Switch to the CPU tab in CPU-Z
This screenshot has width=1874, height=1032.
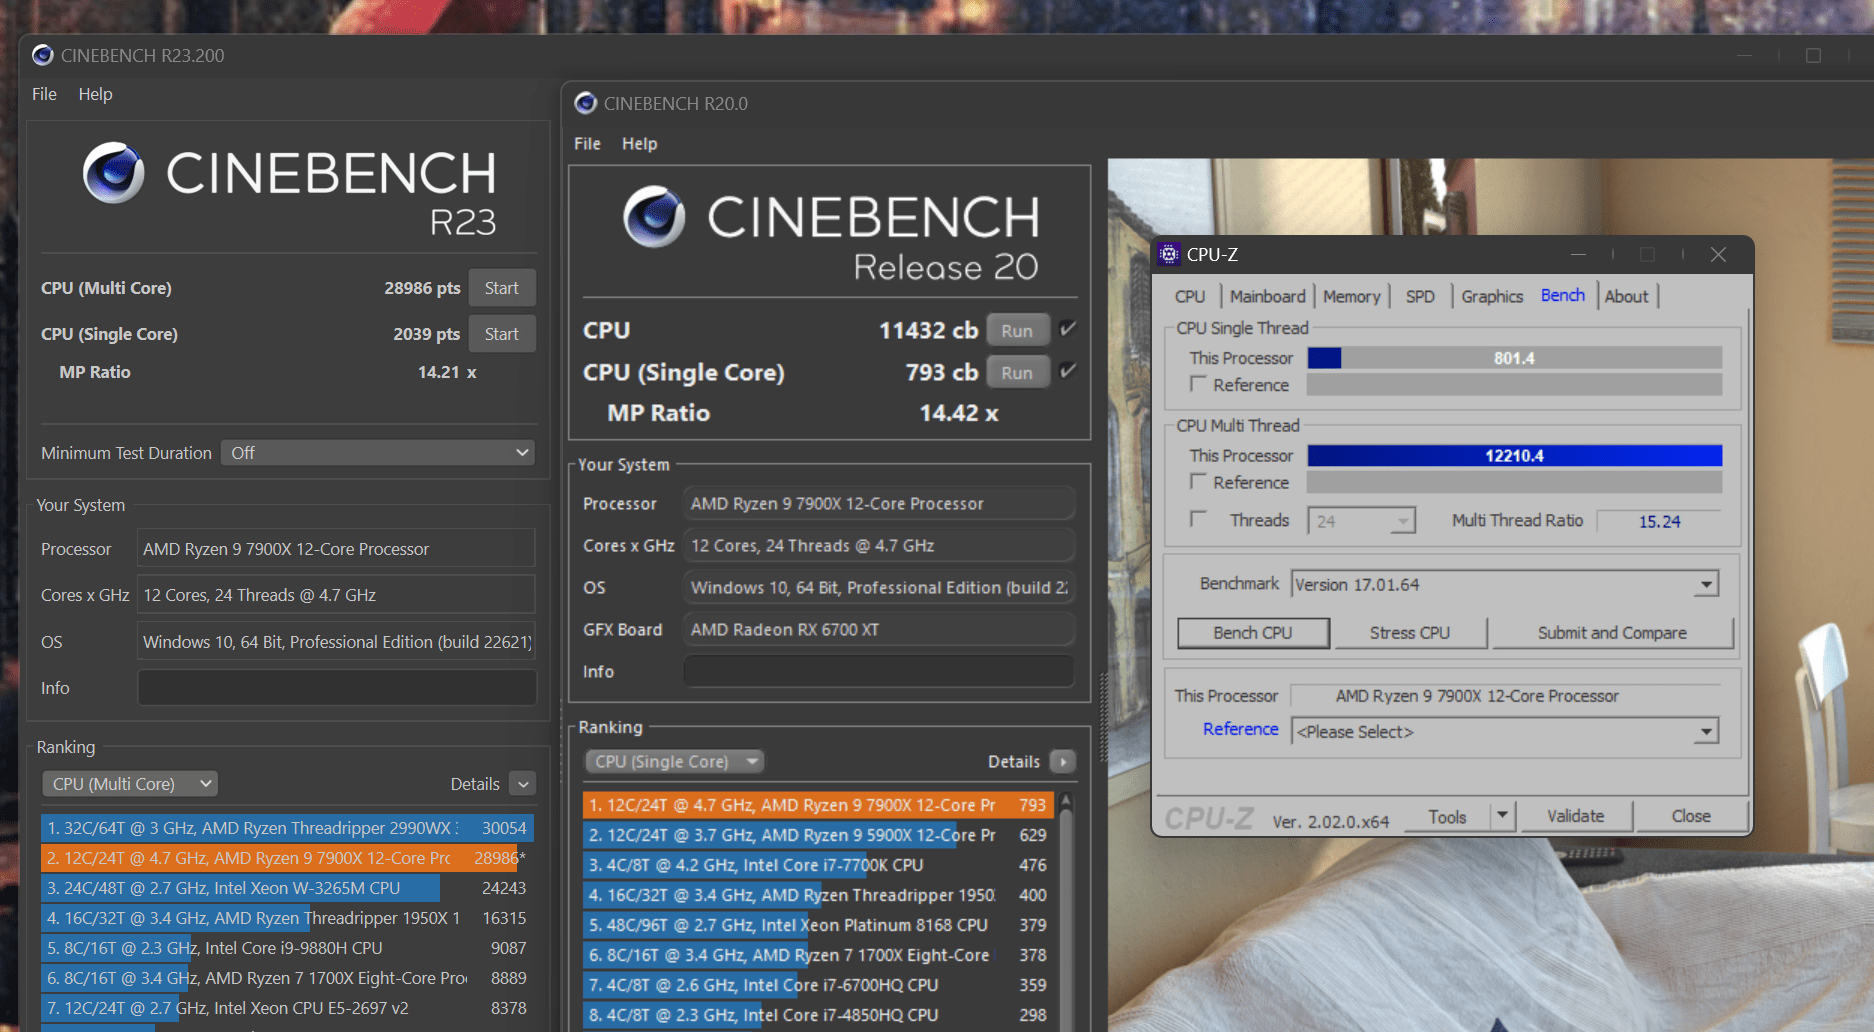(x=1190, y=296)
